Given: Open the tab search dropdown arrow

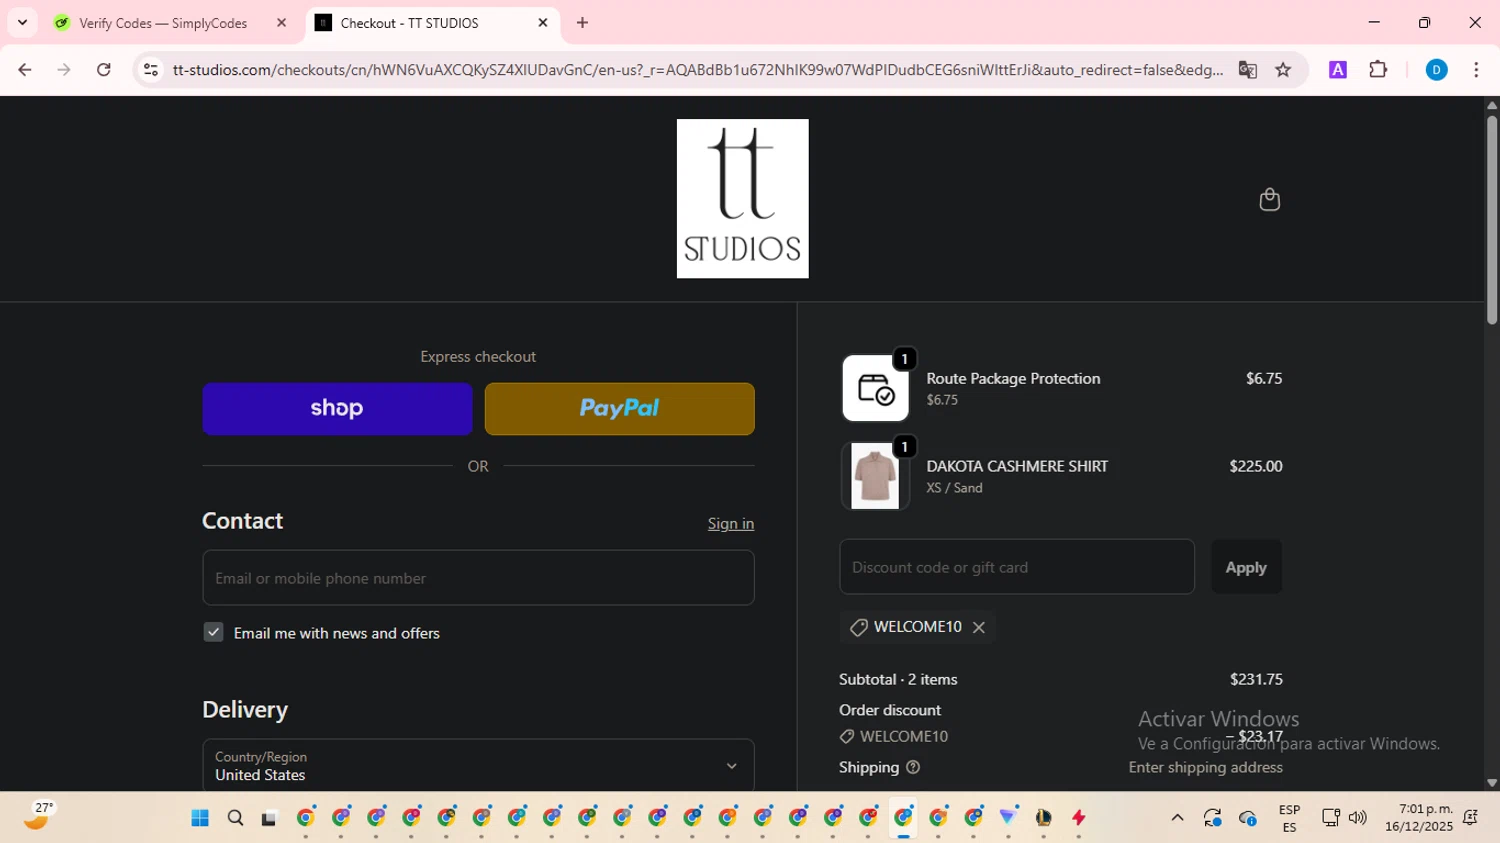Looking at the screenshot, I should click(x=22, y=23).
